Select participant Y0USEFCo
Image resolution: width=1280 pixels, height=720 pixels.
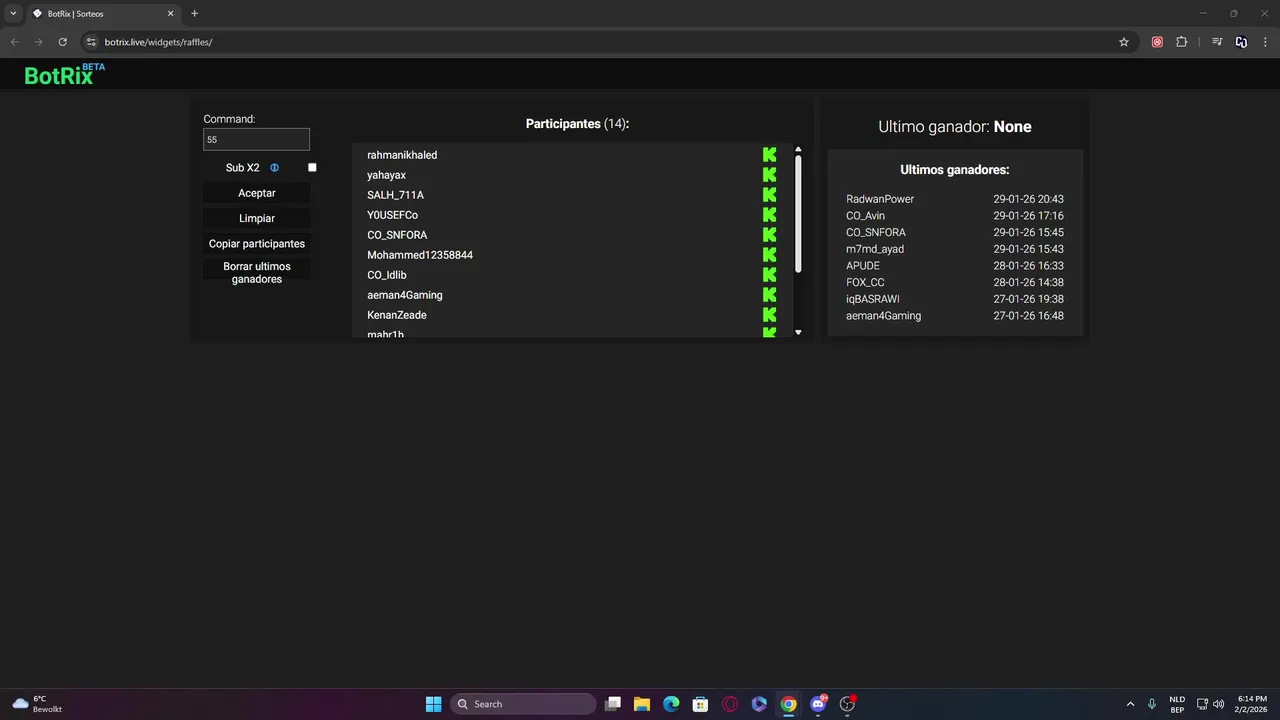pos(392,215)
